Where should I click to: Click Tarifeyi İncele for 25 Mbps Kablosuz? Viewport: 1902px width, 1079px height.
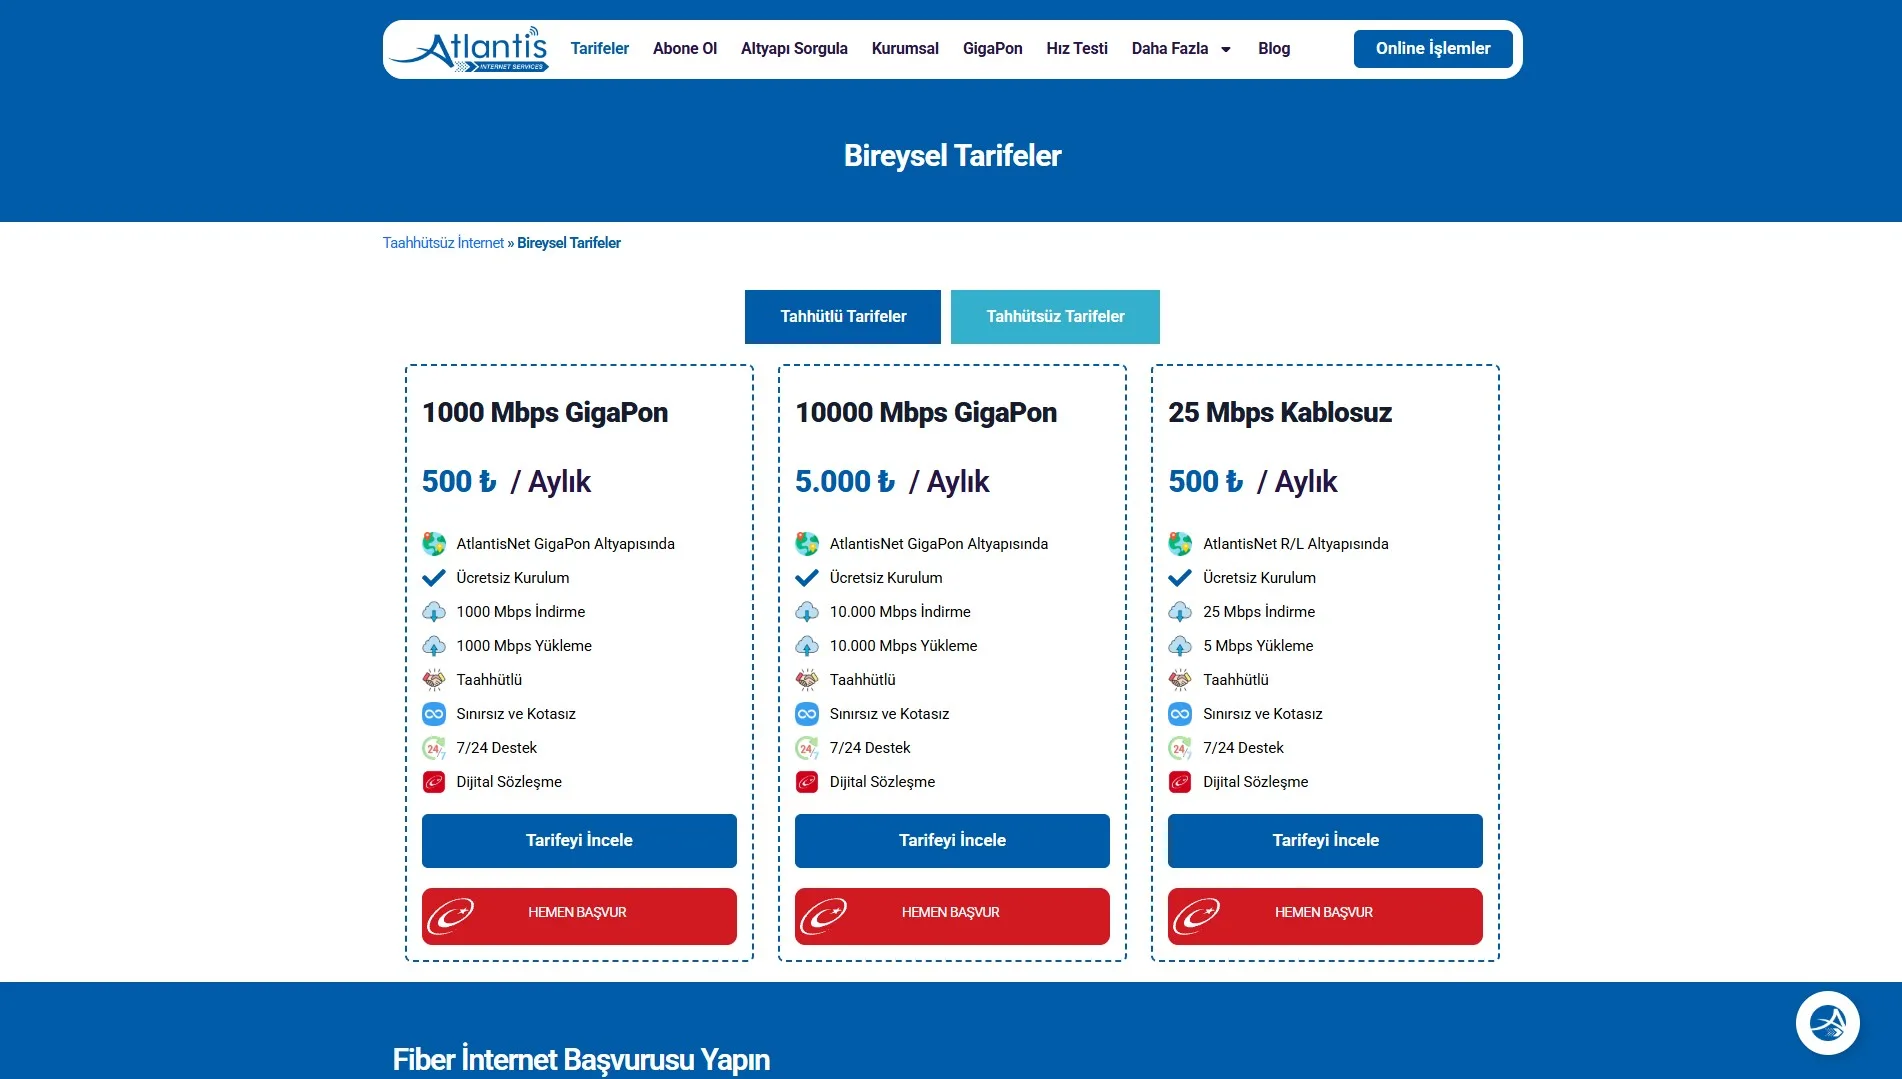1325,841
